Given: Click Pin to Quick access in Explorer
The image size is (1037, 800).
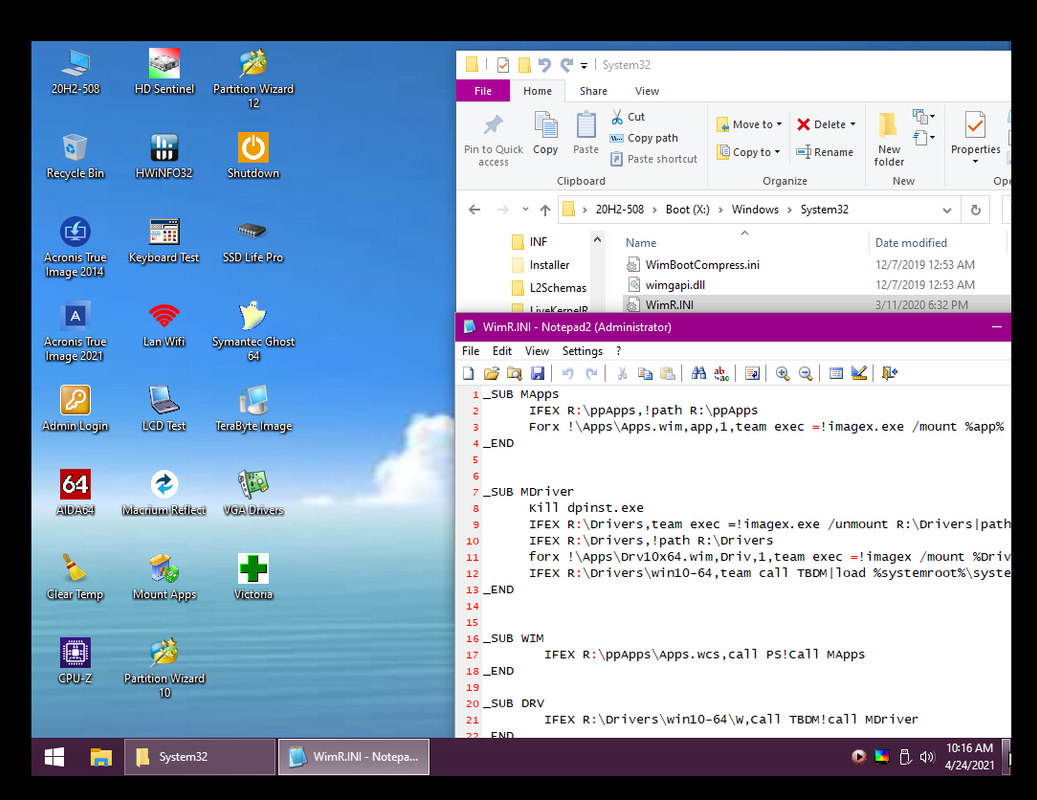Looking at the screenshot, I should click(x=493, y=140).
